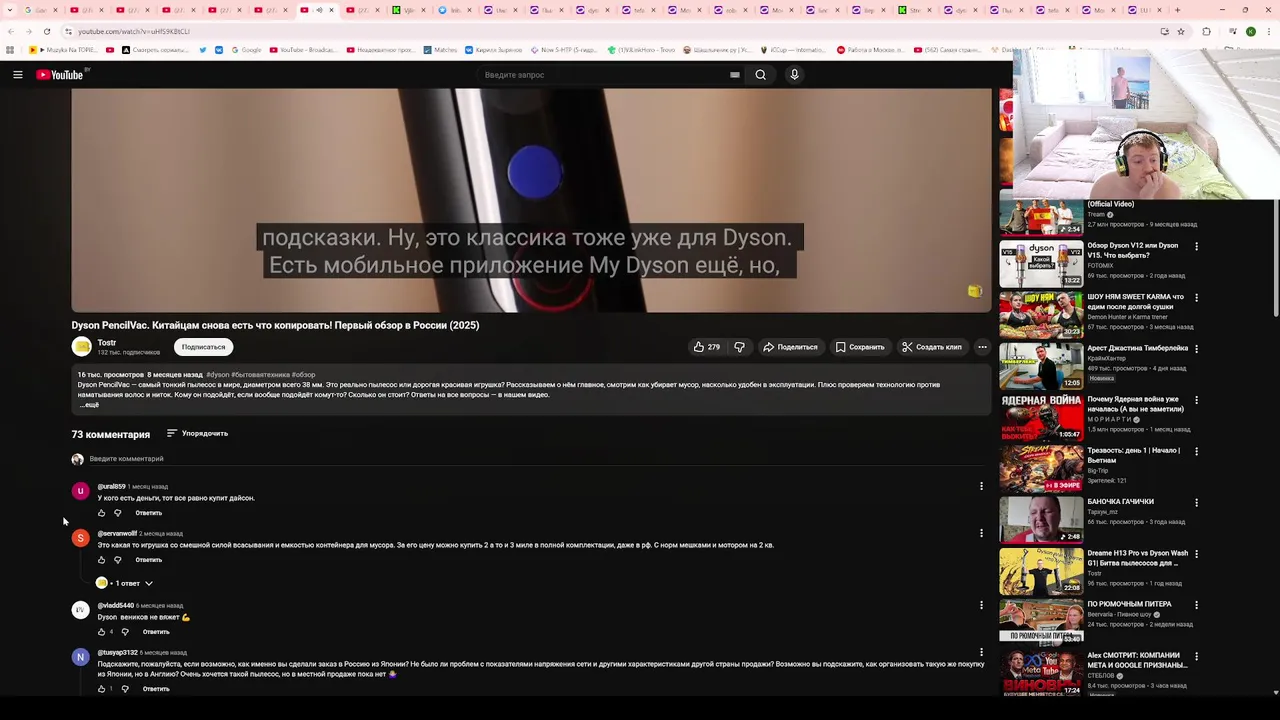Reply to @tusyap3132 via Ответить

156,689
